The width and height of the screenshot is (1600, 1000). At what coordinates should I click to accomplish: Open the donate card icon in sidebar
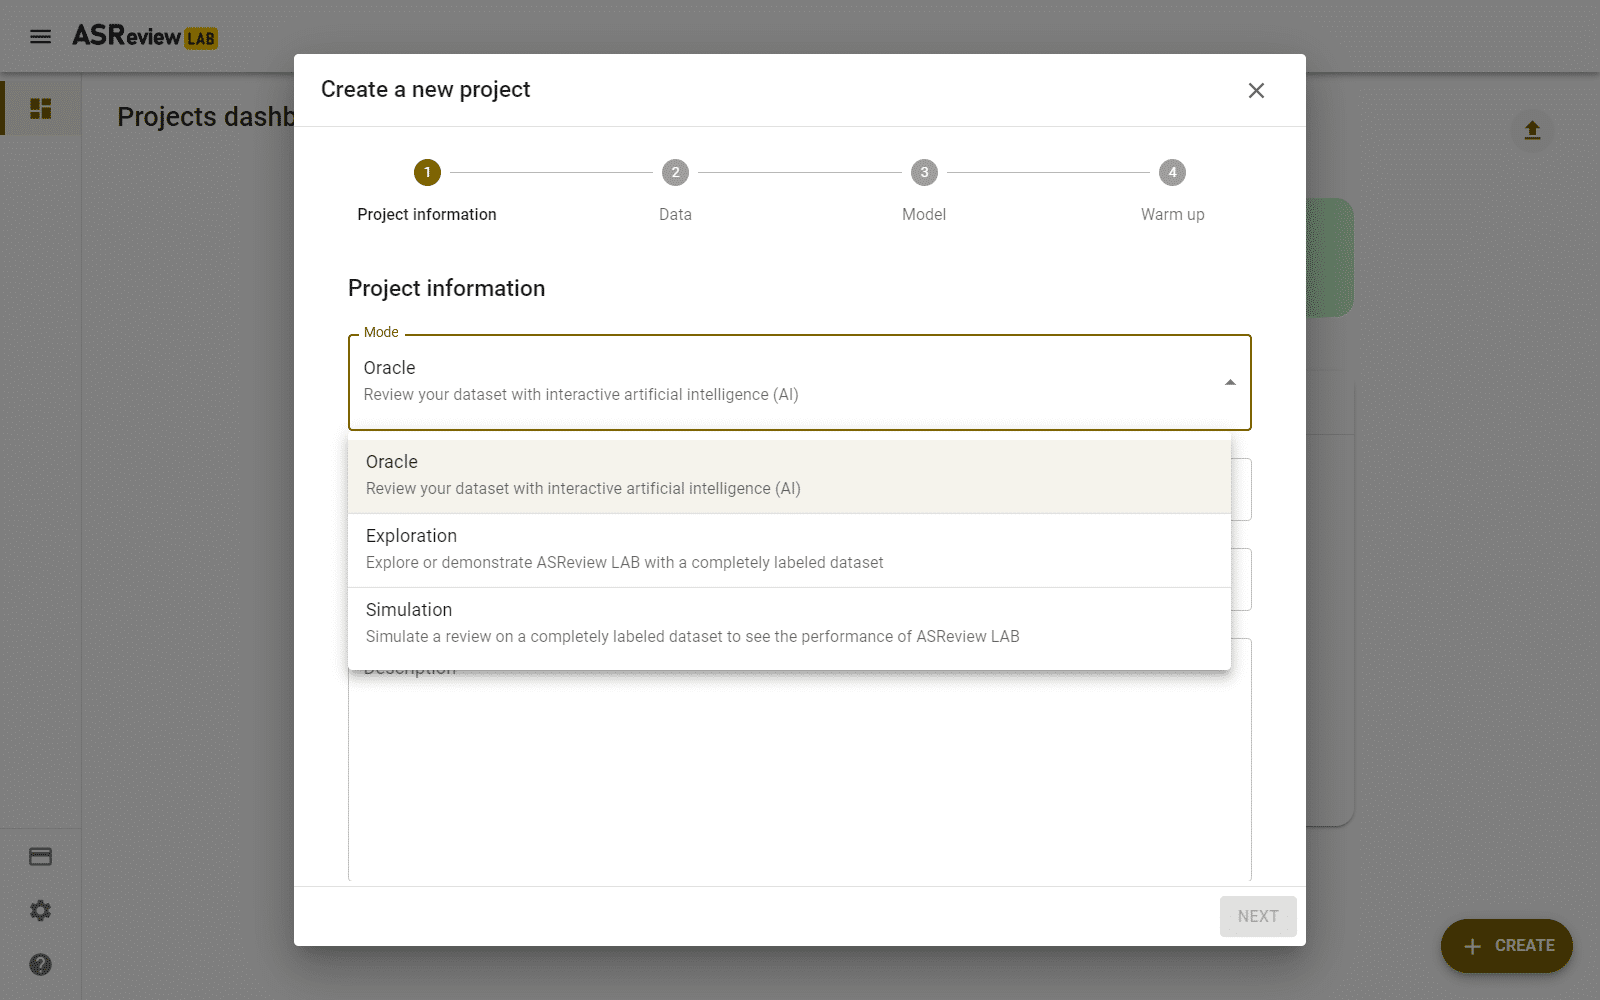[40, 856]
